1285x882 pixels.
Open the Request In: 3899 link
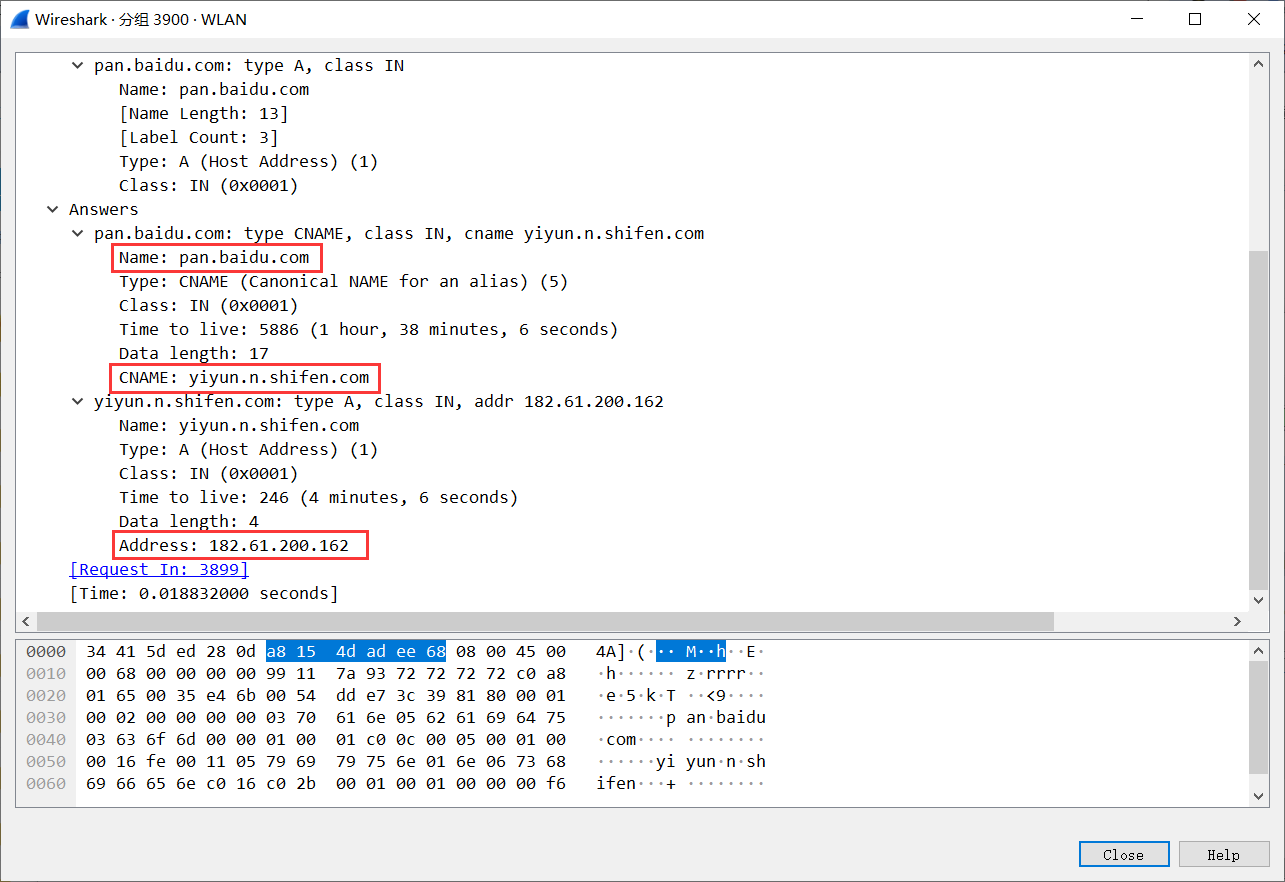point(159,569)
